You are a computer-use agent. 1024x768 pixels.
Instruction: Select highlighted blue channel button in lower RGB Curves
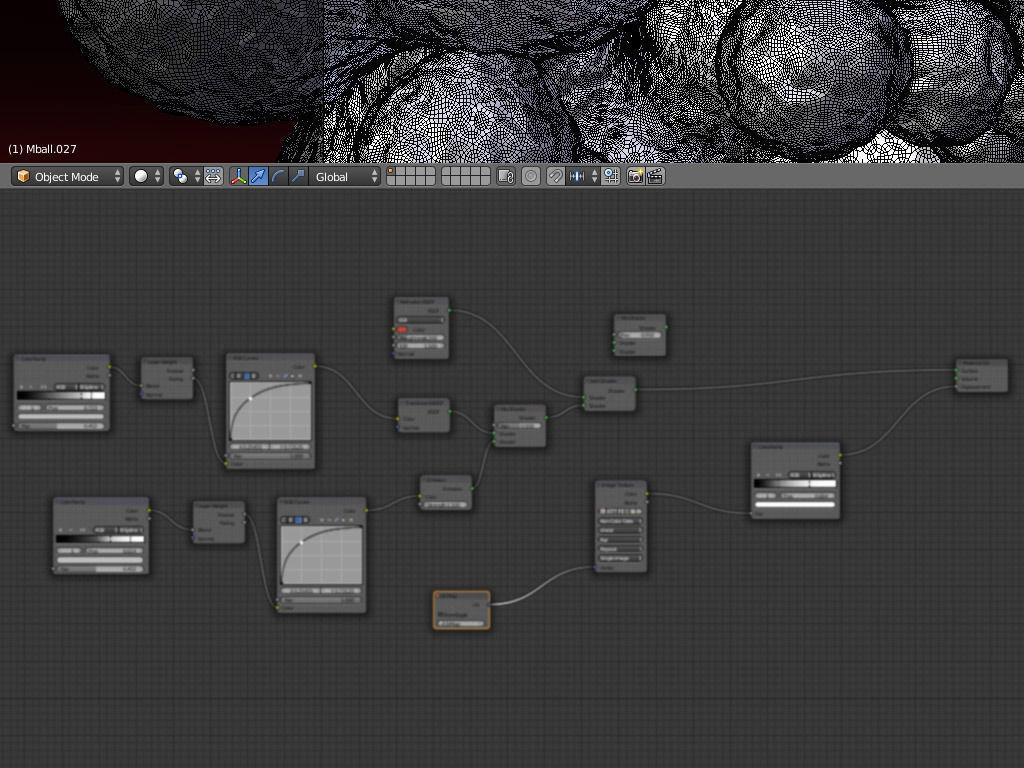pyautogui.click(x=298, y=520)
